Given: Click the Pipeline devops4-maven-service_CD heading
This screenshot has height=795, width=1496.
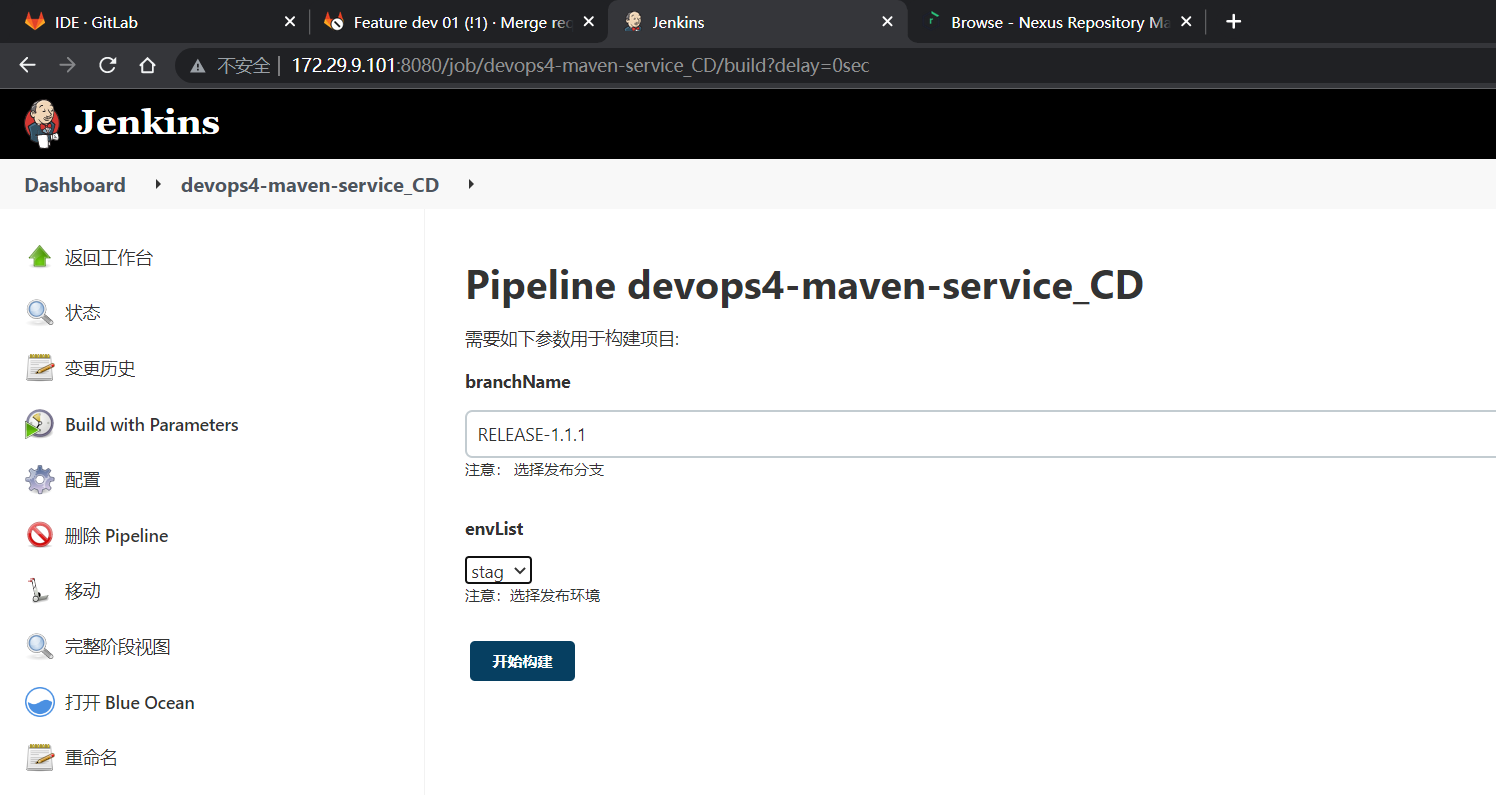Looking at the screenshot, I should (804, 286).
